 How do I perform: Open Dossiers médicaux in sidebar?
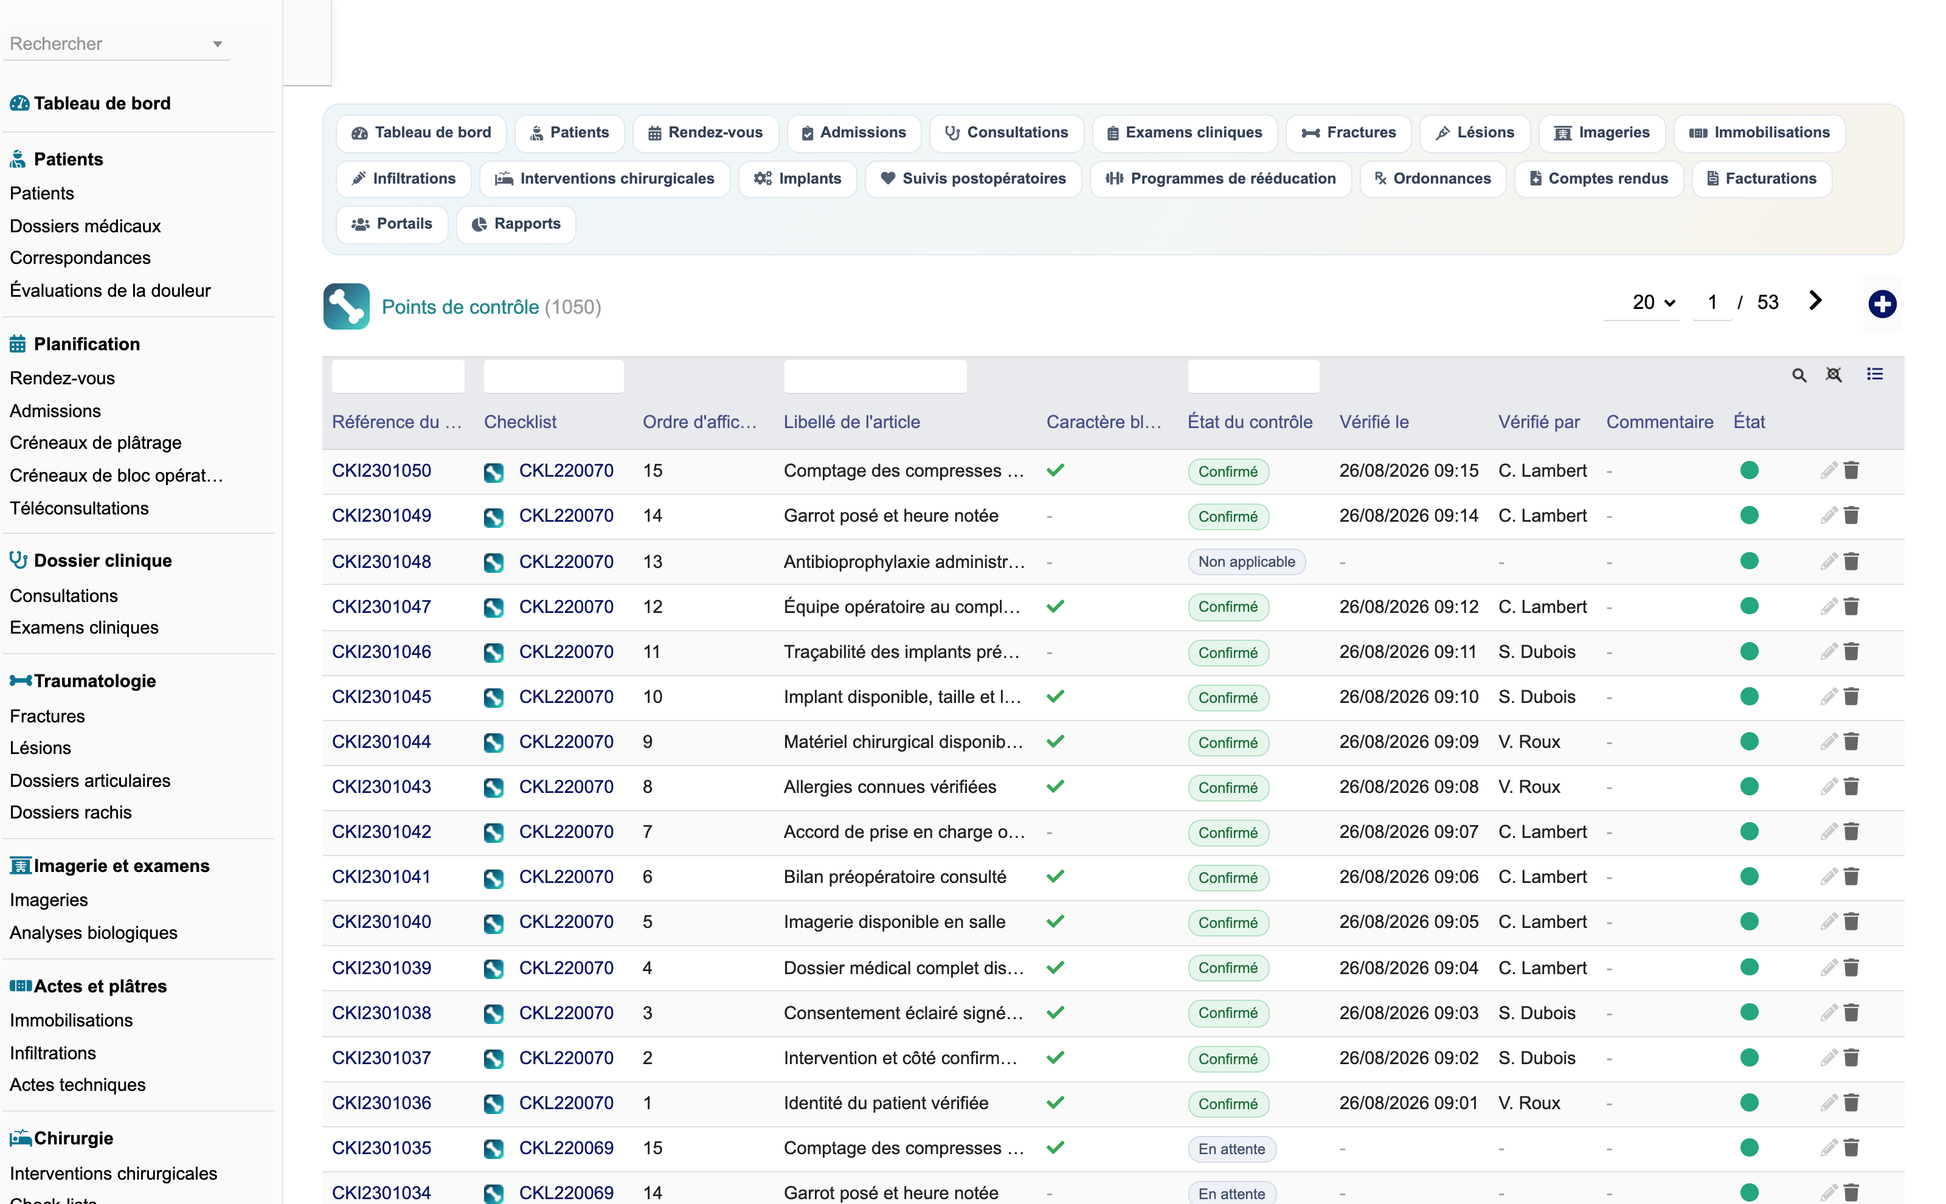[x=85, y=226]
